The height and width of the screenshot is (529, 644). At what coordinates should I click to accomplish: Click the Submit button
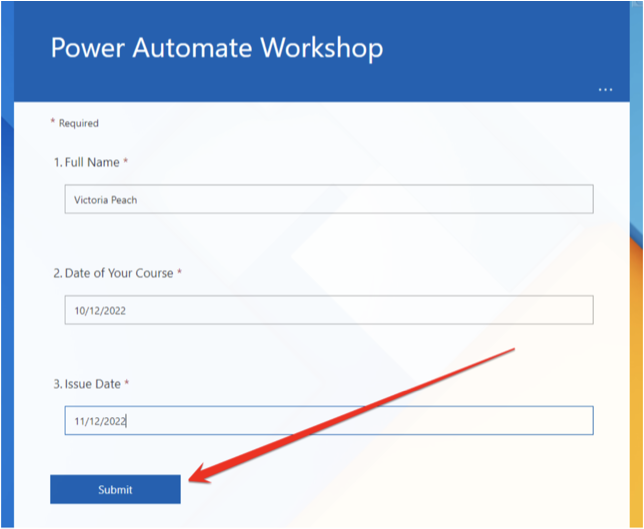(x=115, y=489)
